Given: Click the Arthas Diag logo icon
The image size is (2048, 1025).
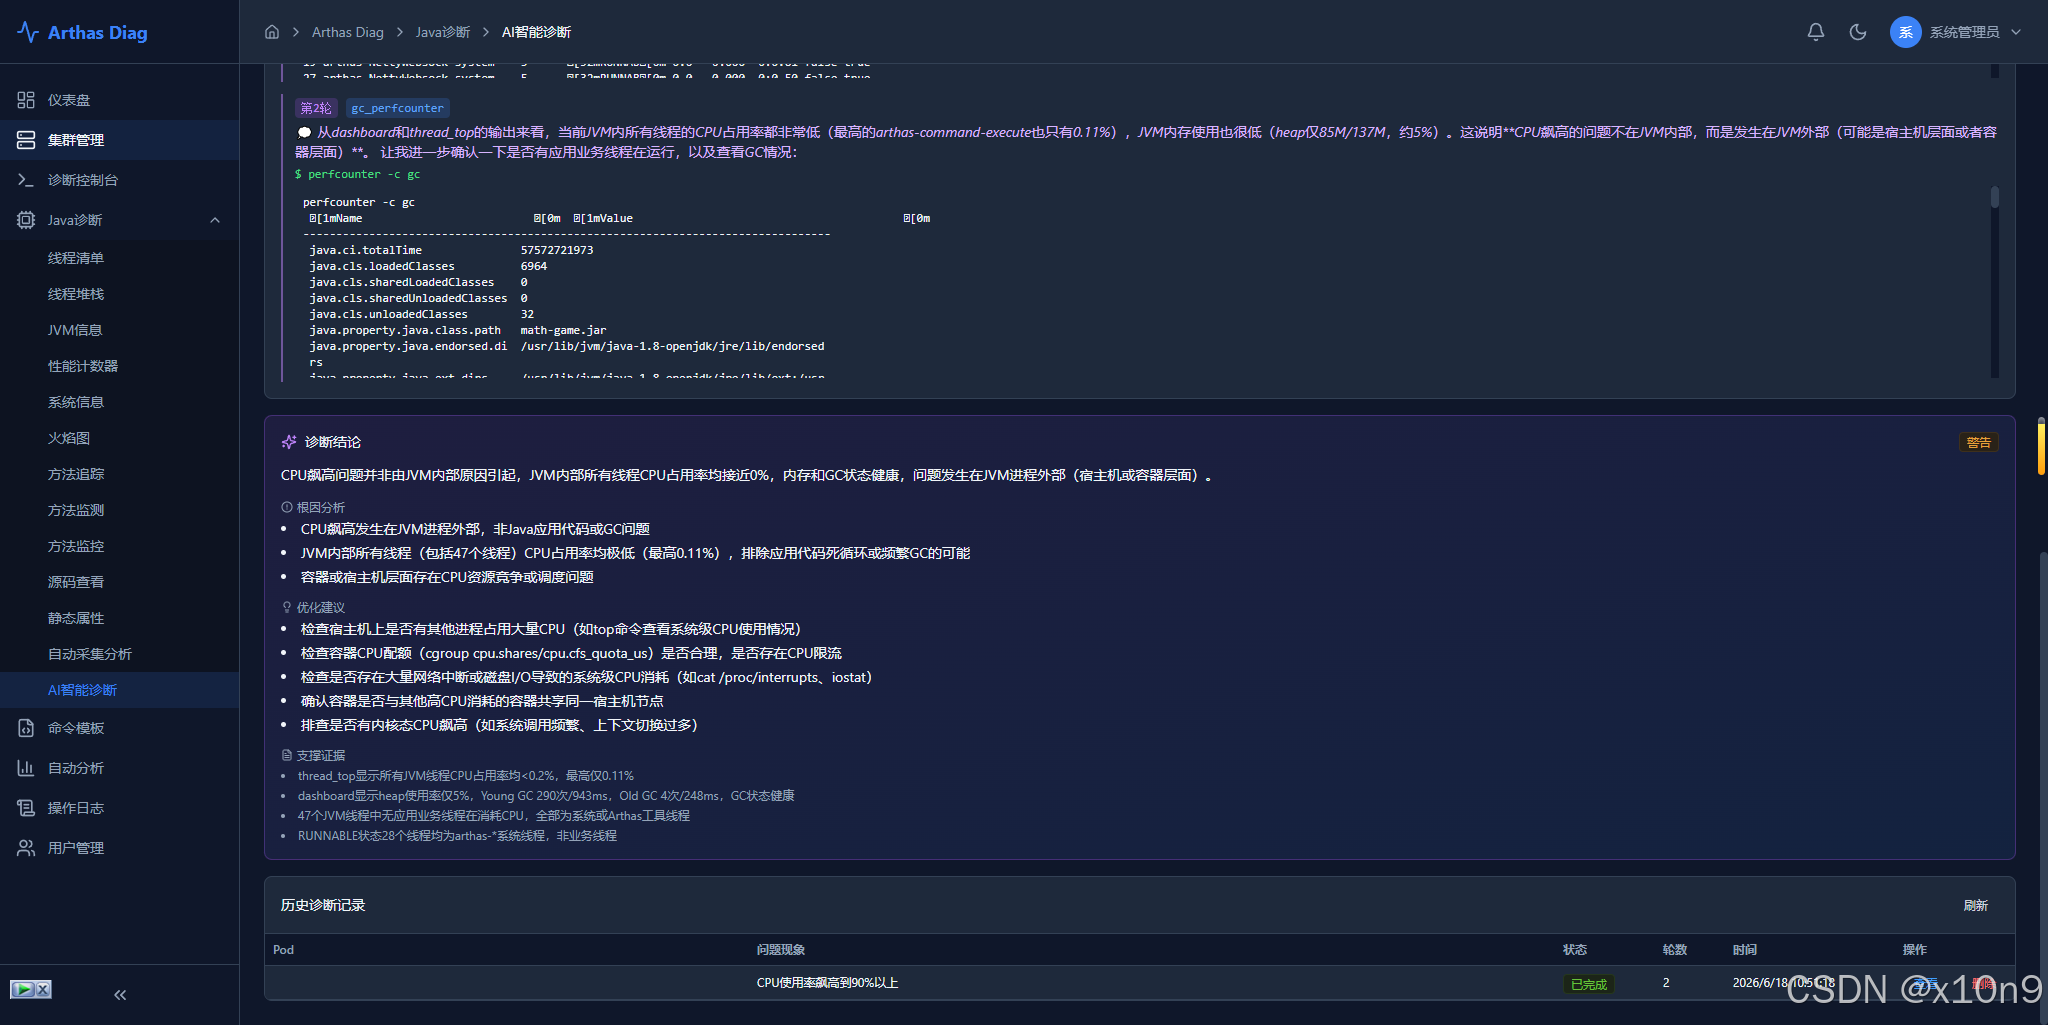Looking at the screenshot, I should 28,32.
